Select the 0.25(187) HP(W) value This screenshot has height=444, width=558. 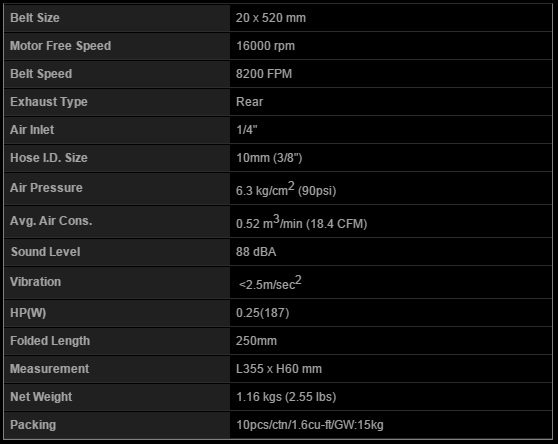[x=263, y=313]
